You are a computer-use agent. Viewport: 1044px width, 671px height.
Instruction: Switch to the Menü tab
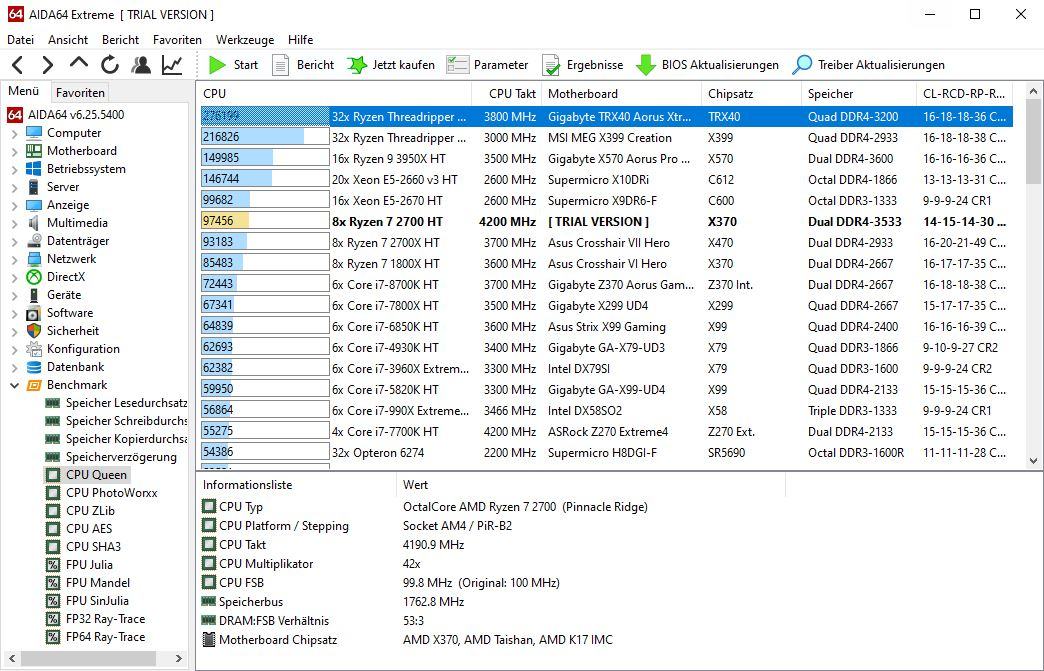pos(23,91)
